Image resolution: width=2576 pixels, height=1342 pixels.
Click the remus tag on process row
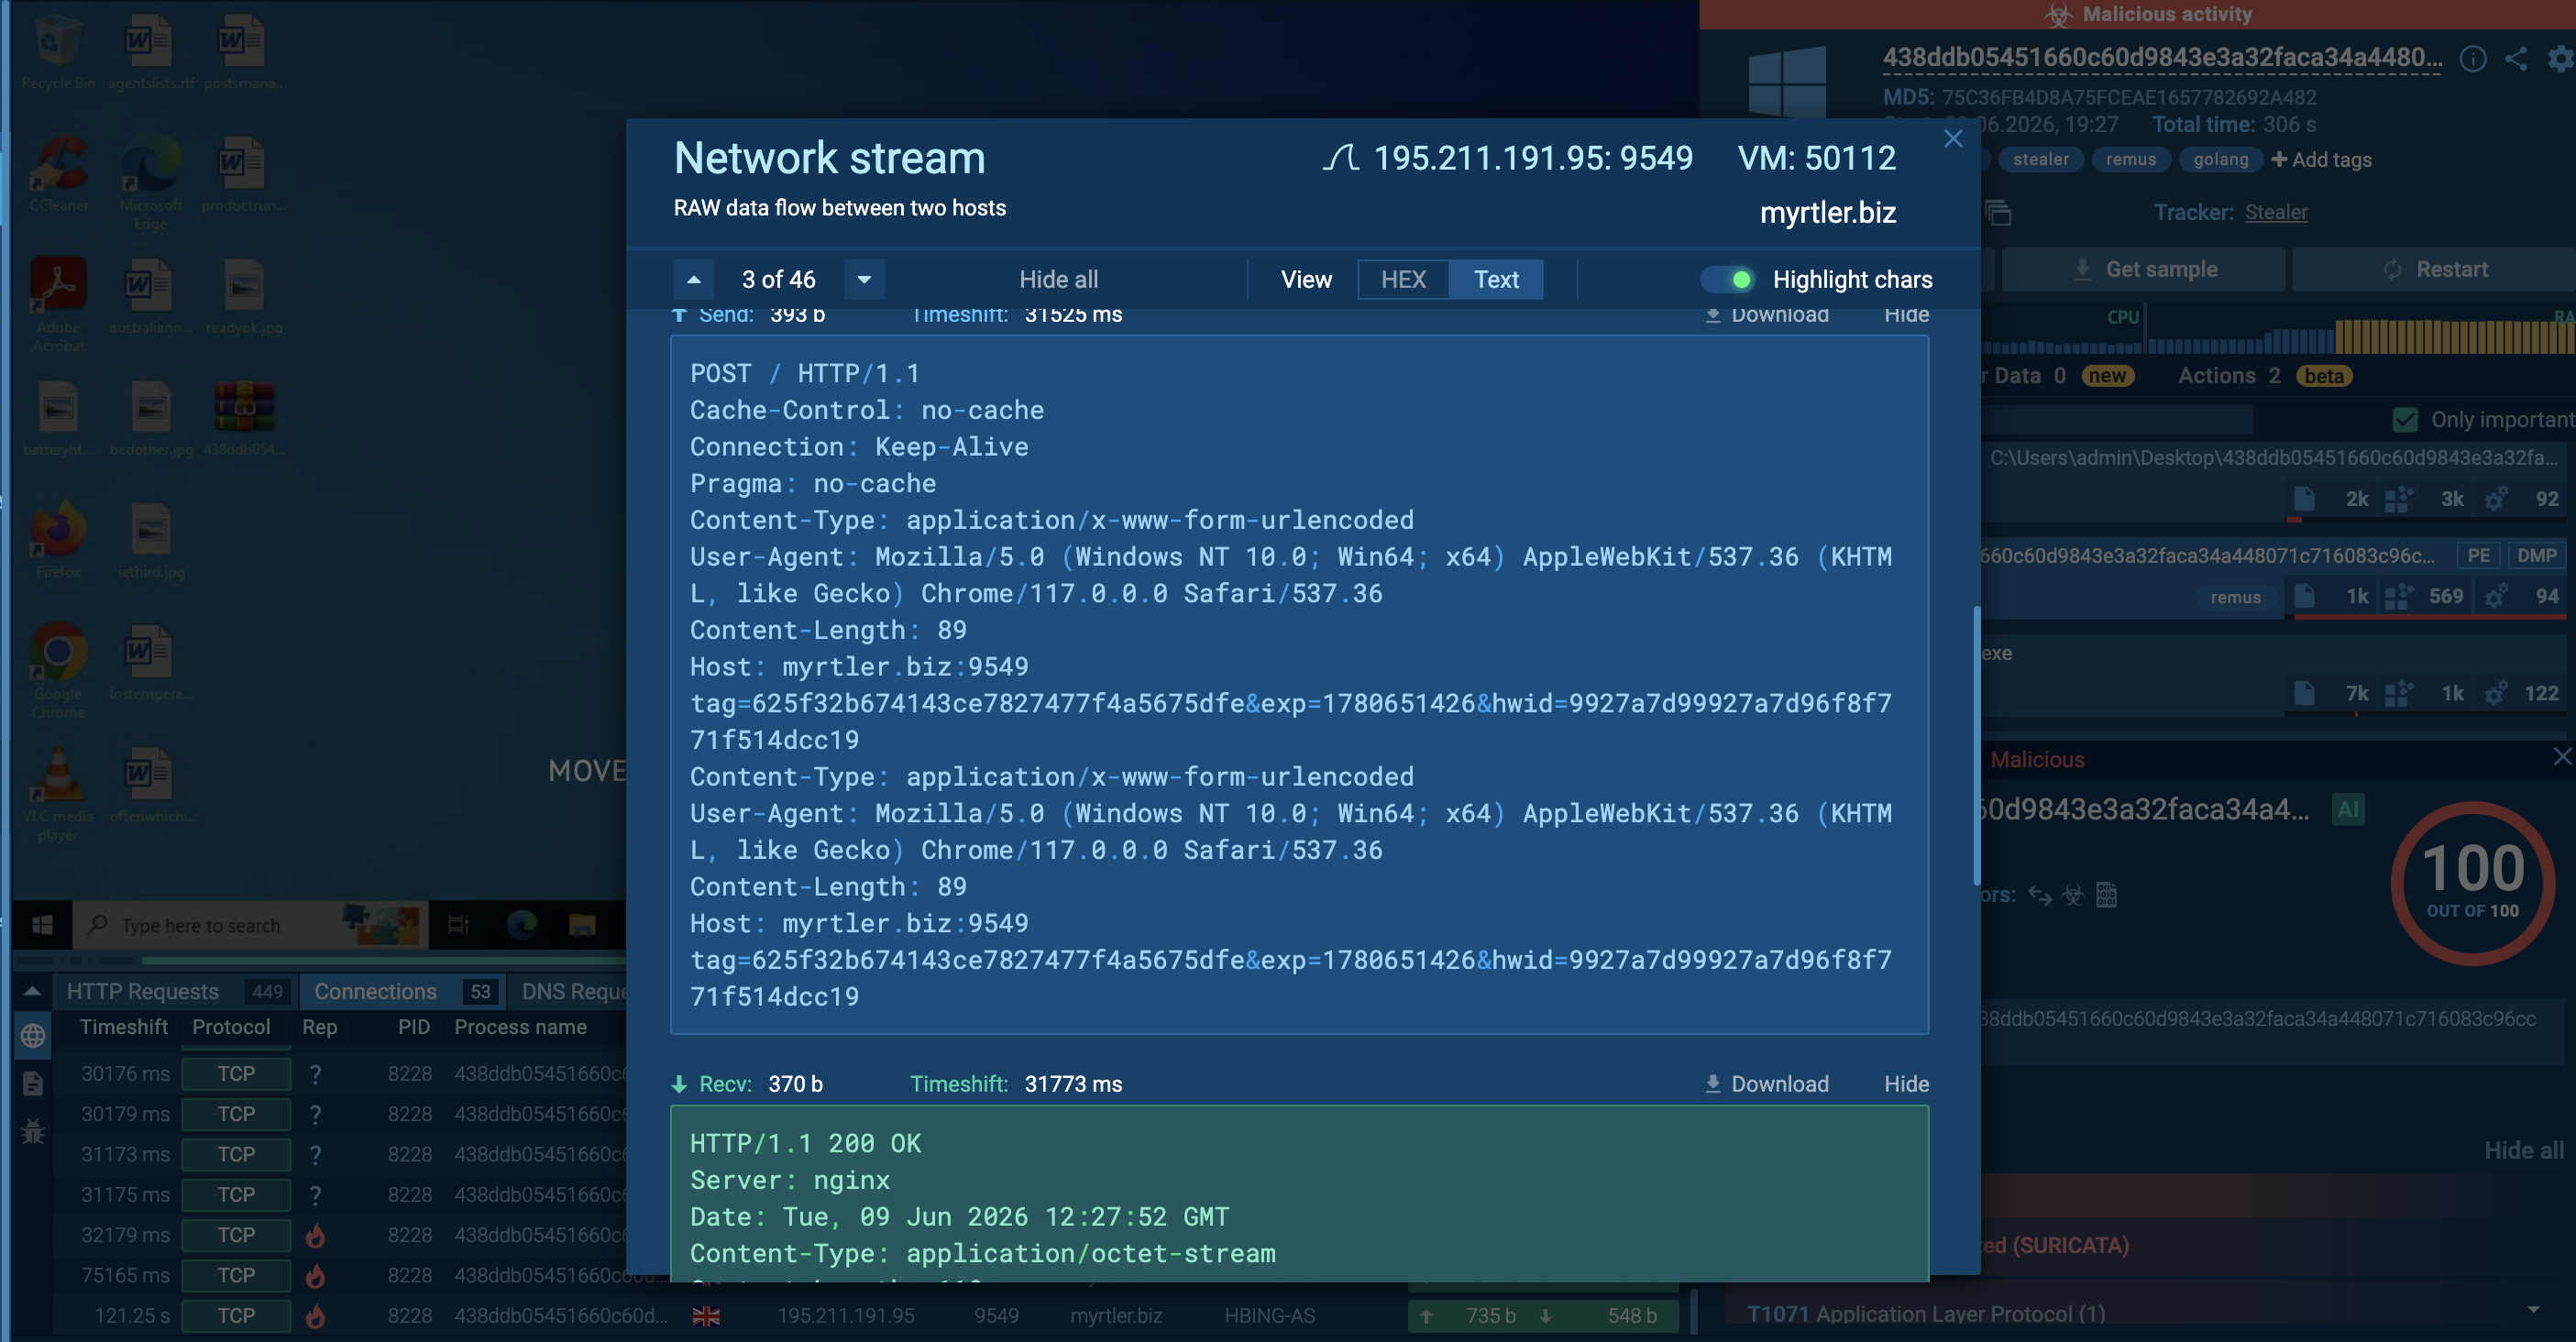[x=2235, y=597]
